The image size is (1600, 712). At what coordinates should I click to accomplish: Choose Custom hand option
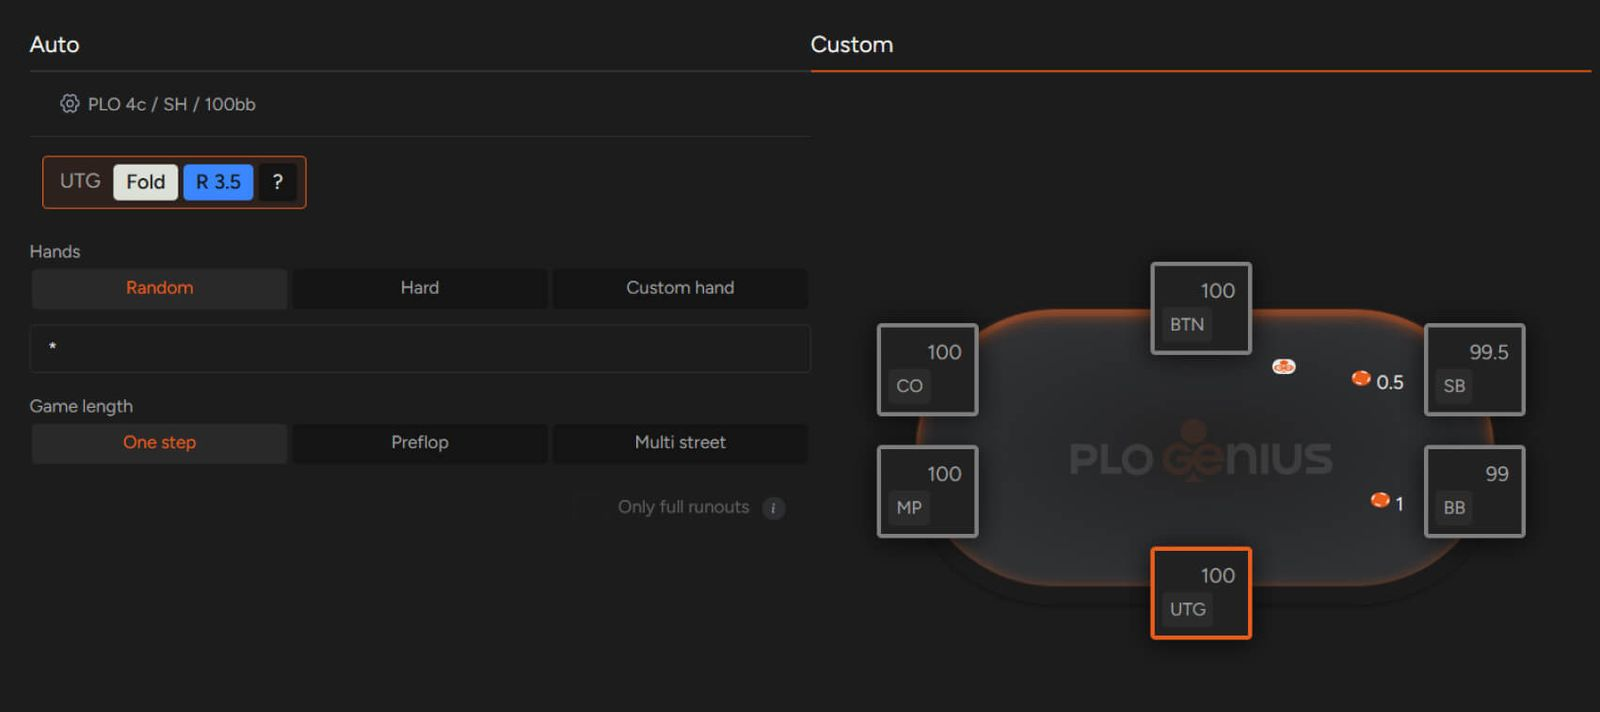coord(680,288)
